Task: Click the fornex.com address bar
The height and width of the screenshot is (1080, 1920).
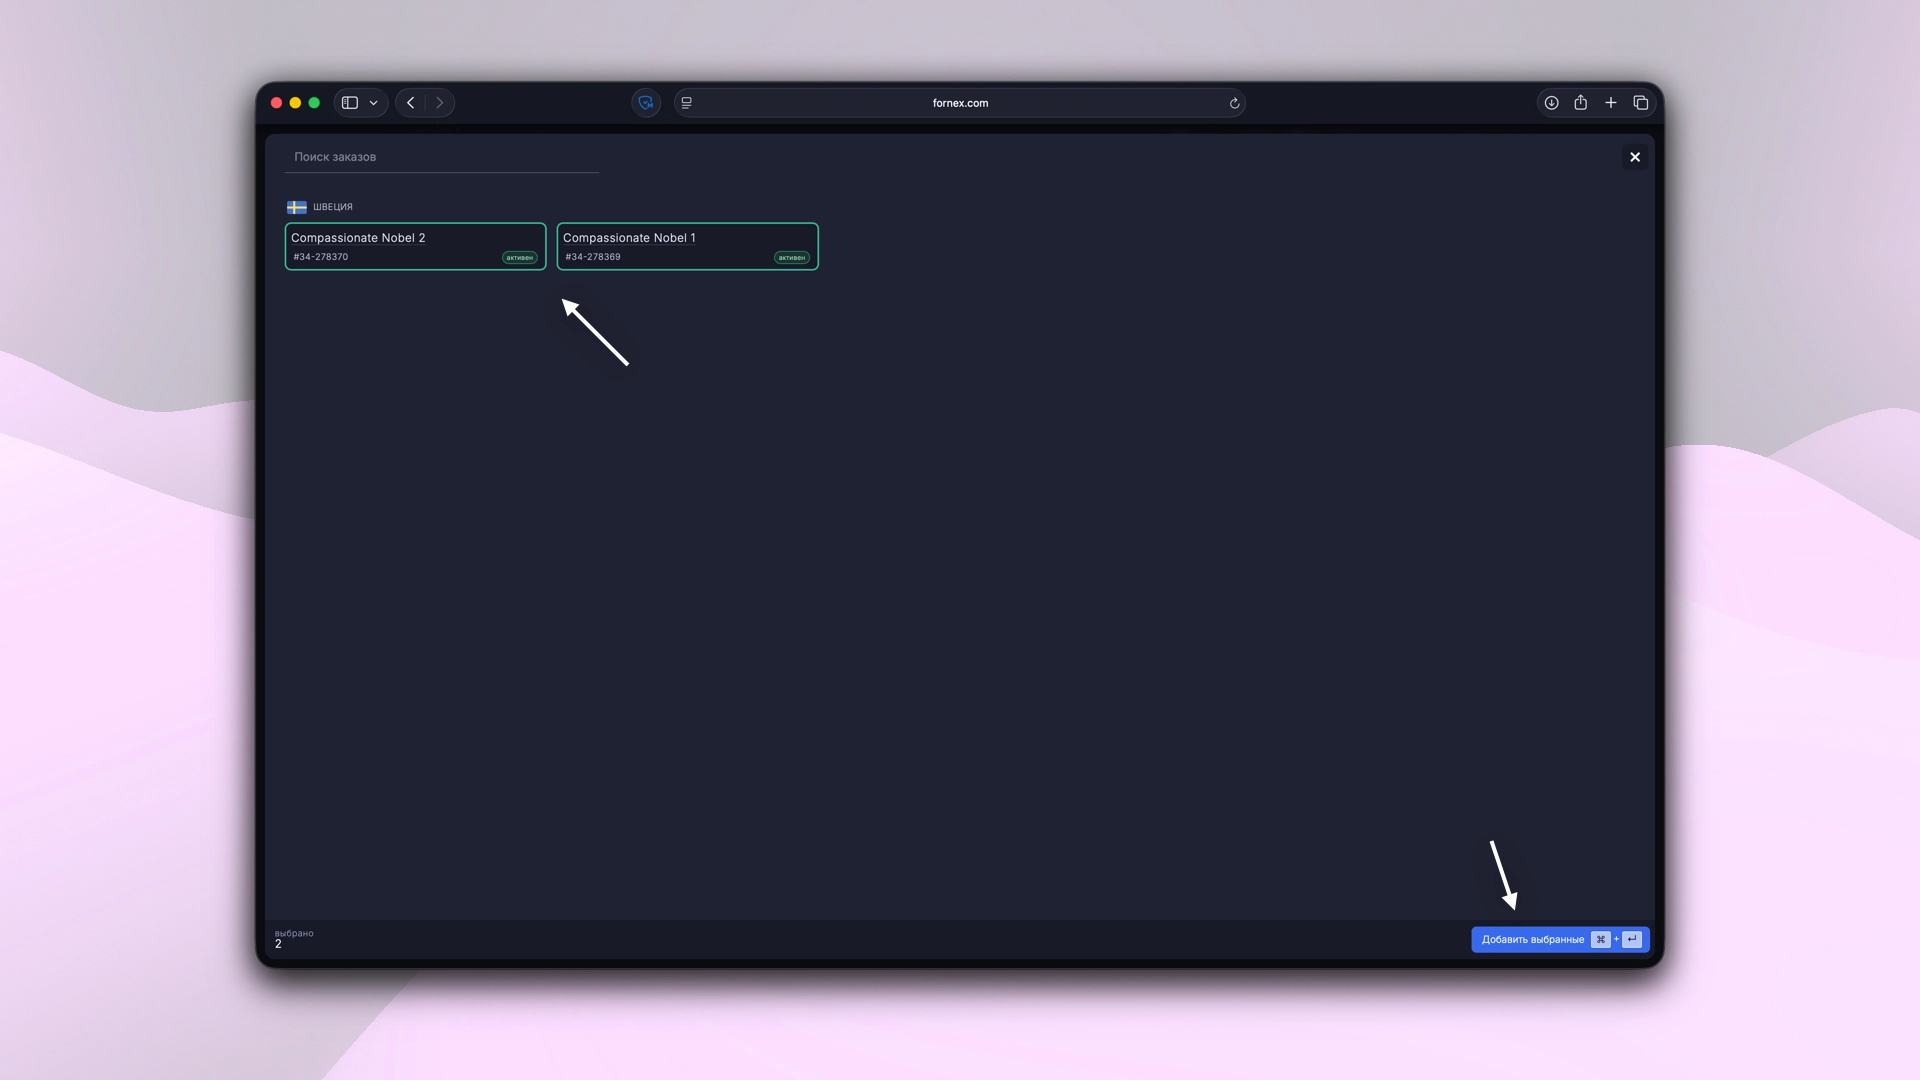Action: point(960,103)
